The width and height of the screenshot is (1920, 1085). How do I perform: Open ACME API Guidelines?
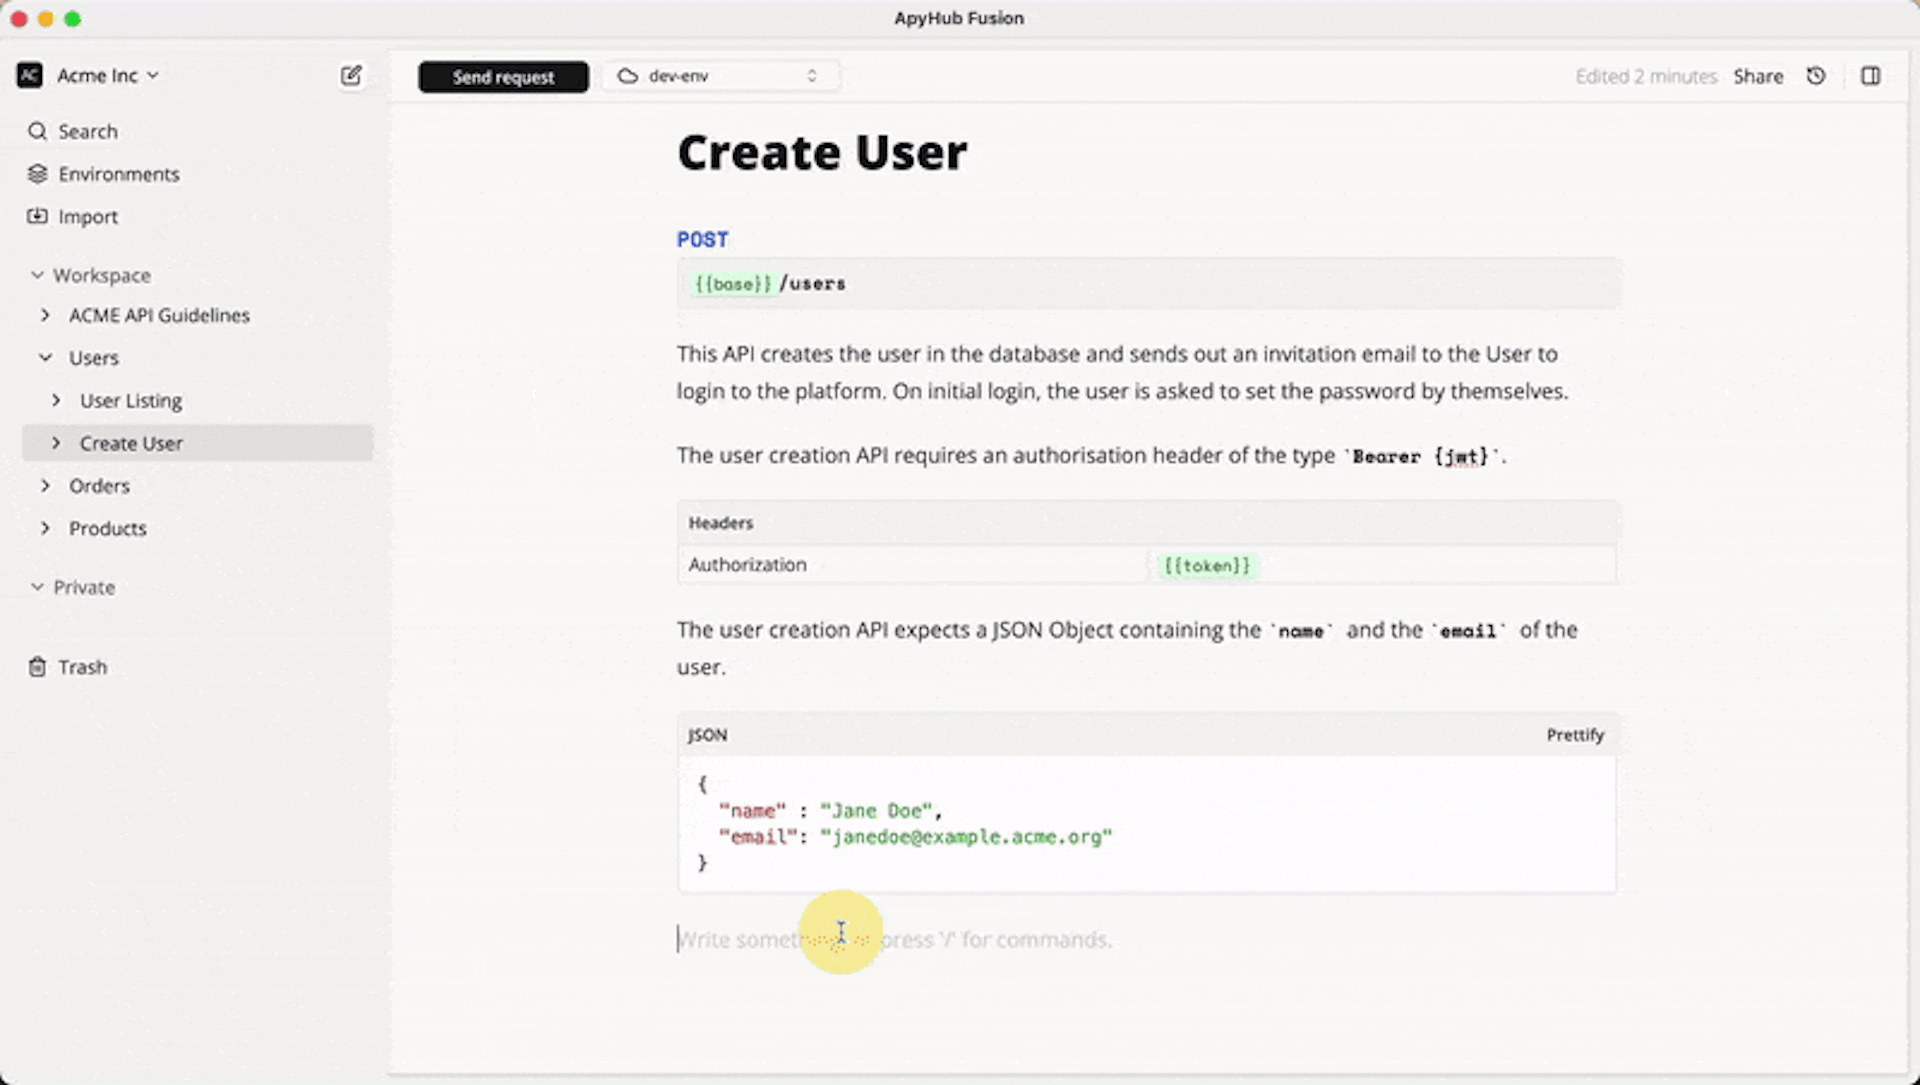click(x=159, y=315)
